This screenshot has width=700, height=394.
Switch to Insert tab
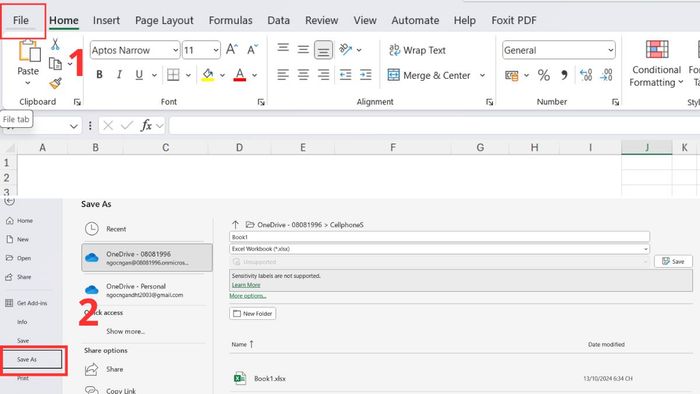click(106, 21)
